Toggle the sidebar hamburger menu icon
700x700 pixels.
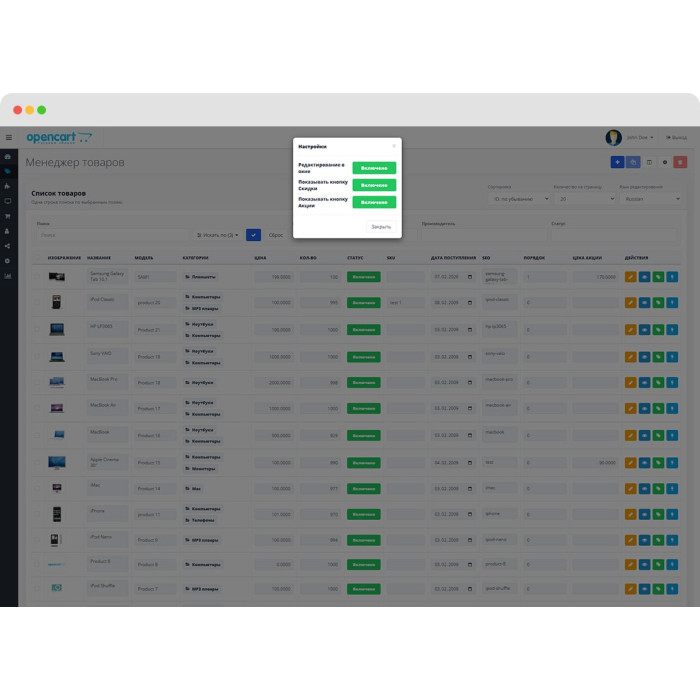[8, 138]
